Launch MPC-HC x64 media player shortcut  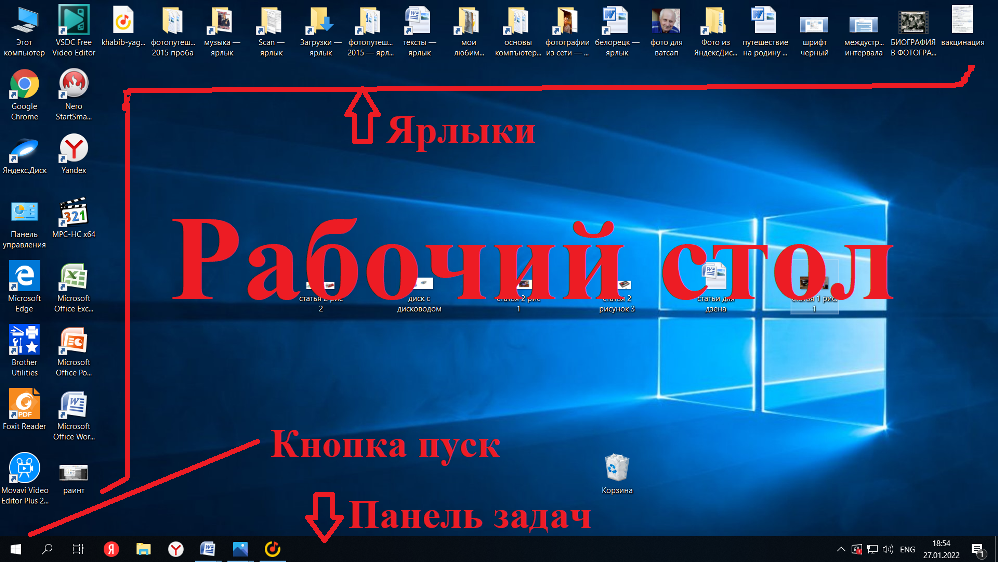(x=73, y=218)
